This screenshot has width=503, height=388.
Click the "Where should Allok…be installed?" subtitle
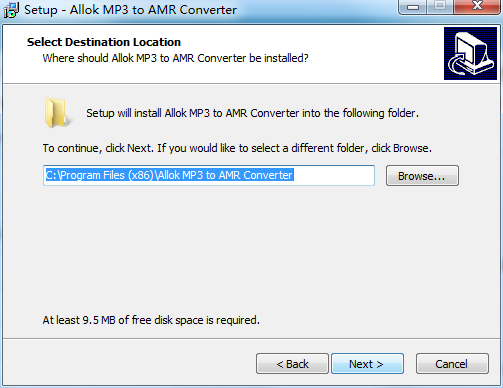[x=175, y=58]
